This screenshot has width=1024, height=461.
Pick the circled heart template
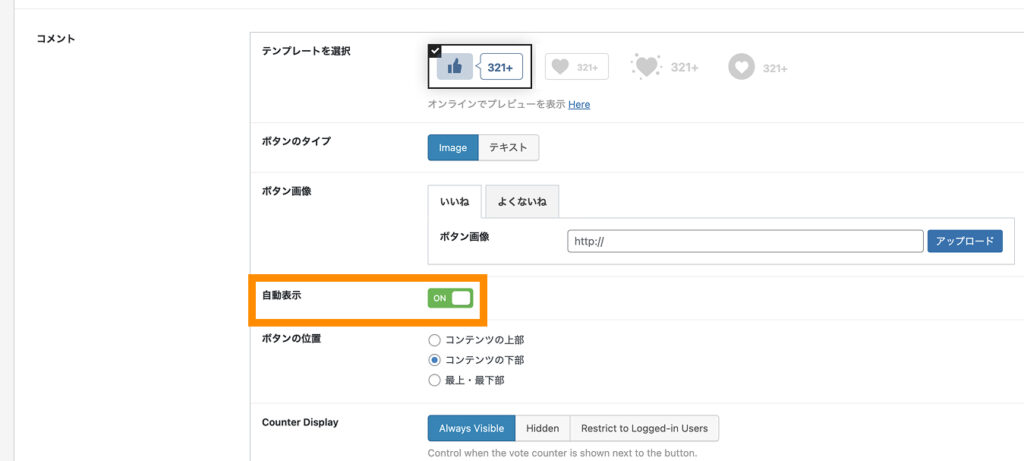click(758, 67)
